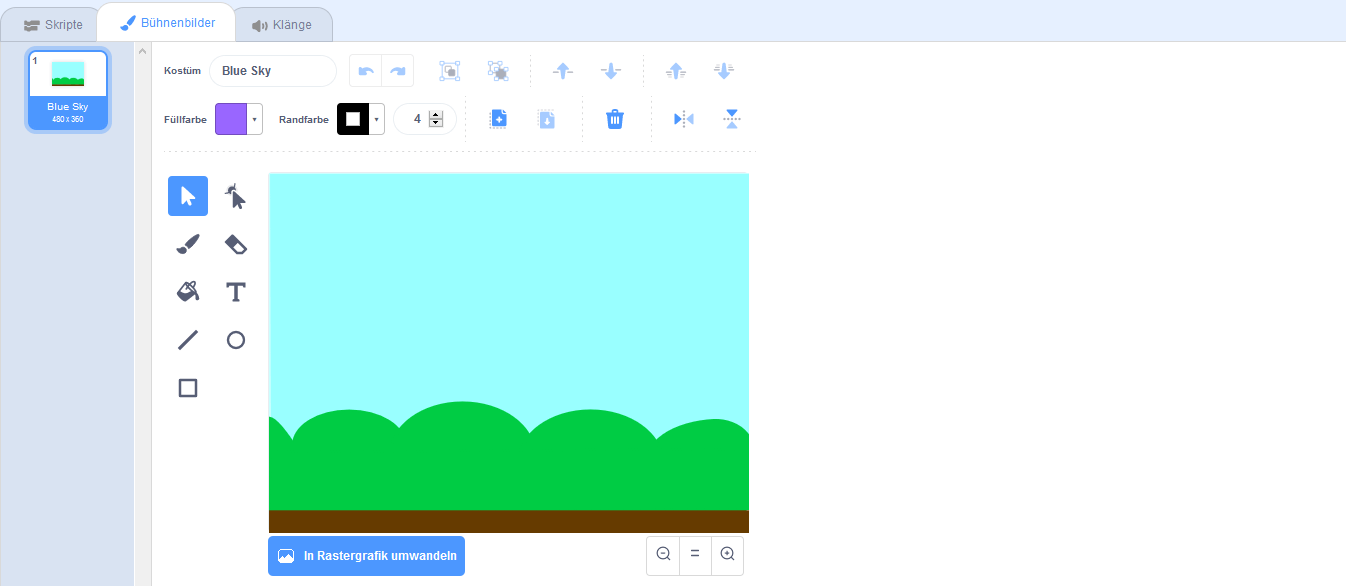Switch to the Klänge tab

(x=282, y=24)
